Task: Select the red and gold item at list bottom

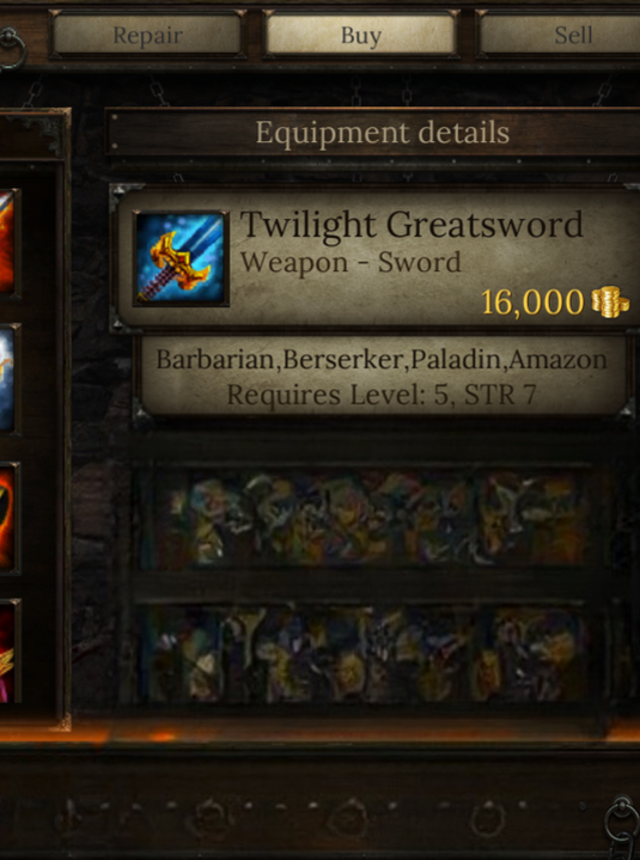Action: (x=8, y=651)
